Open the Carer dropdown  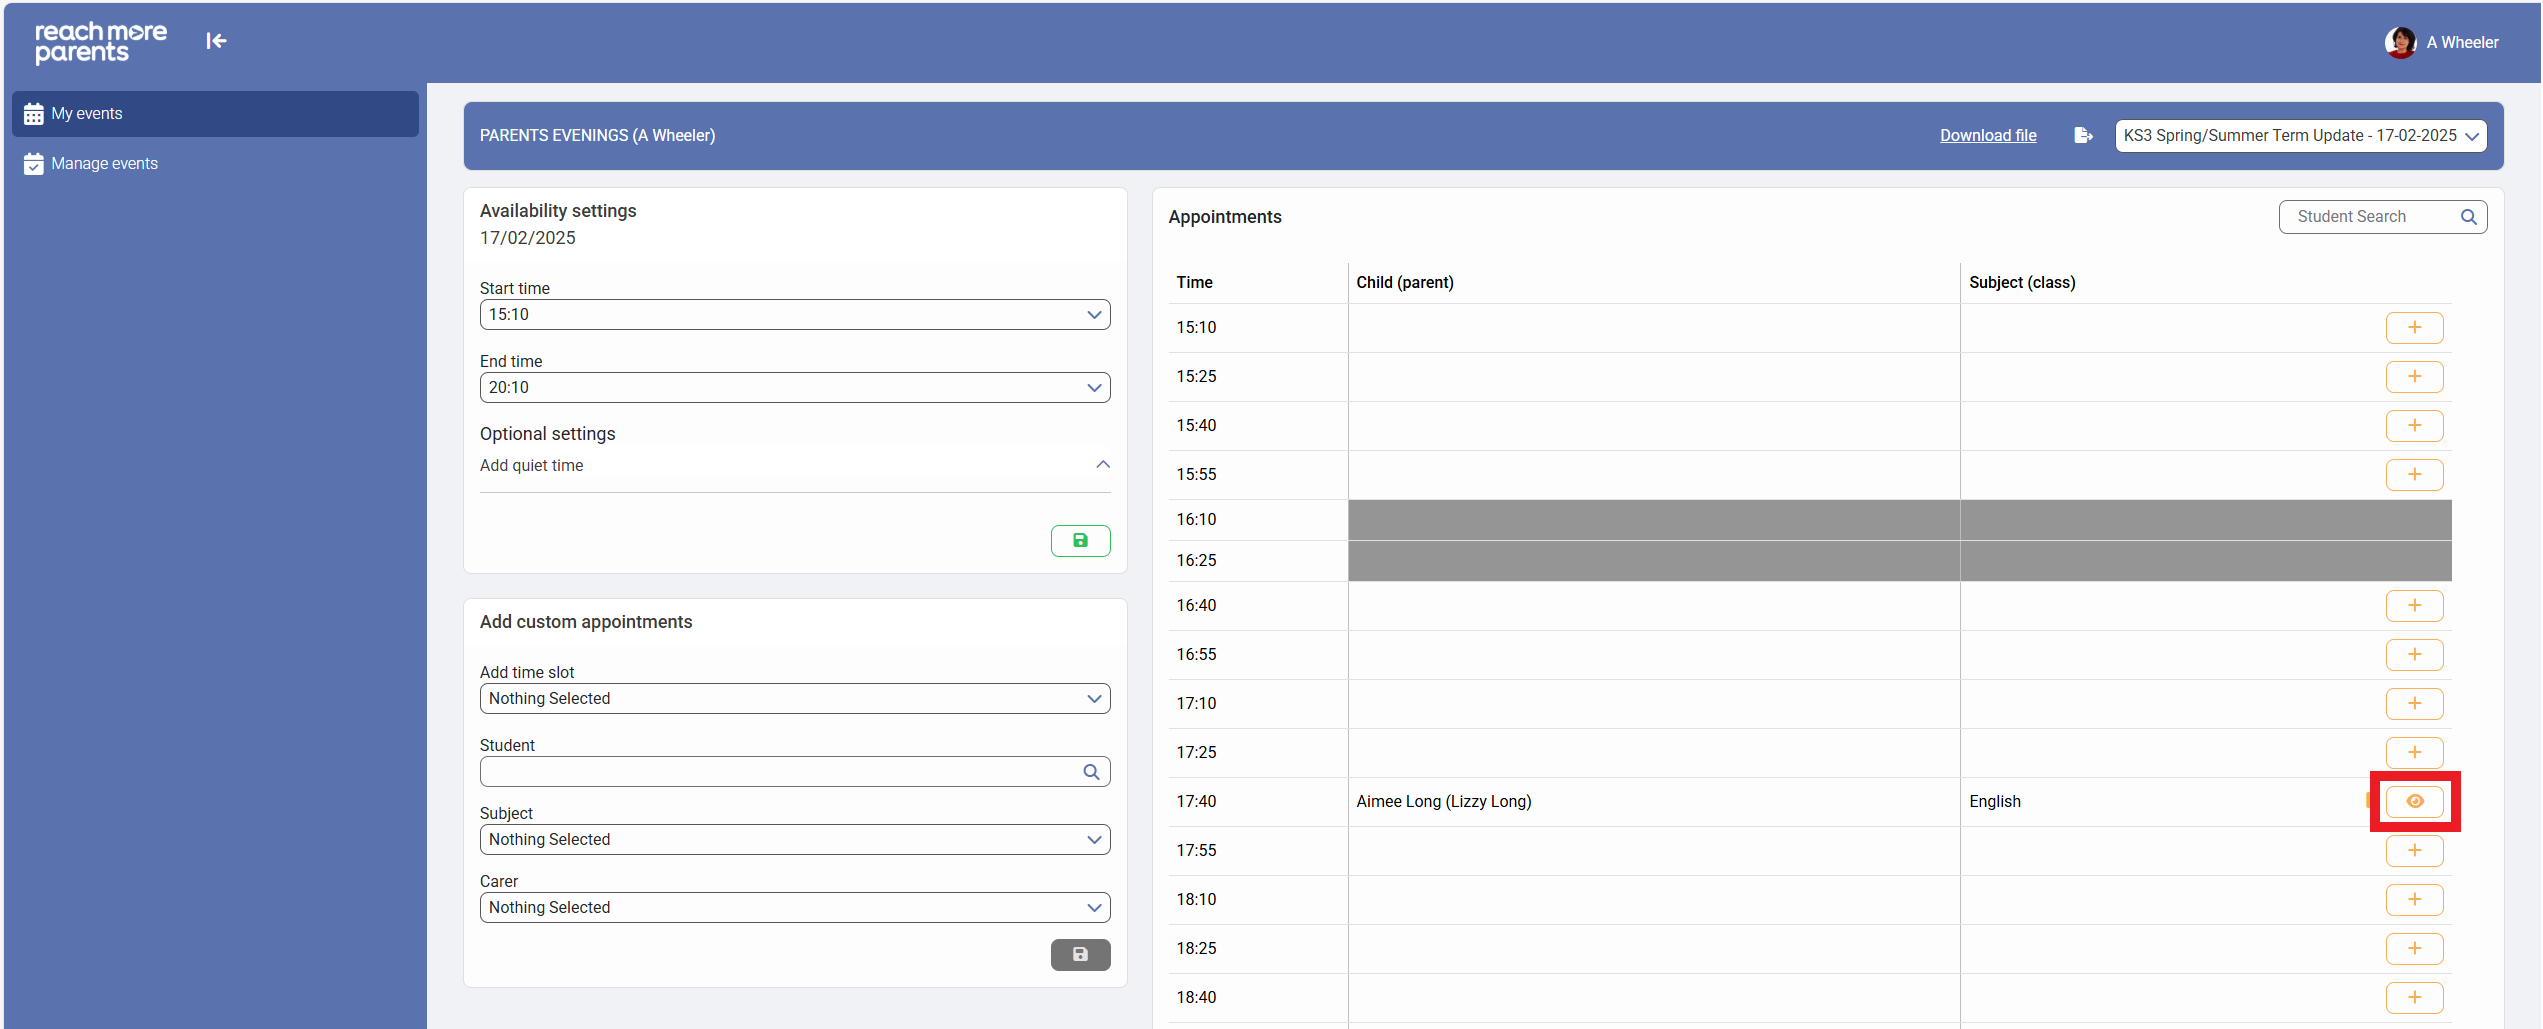click(794, 908)
